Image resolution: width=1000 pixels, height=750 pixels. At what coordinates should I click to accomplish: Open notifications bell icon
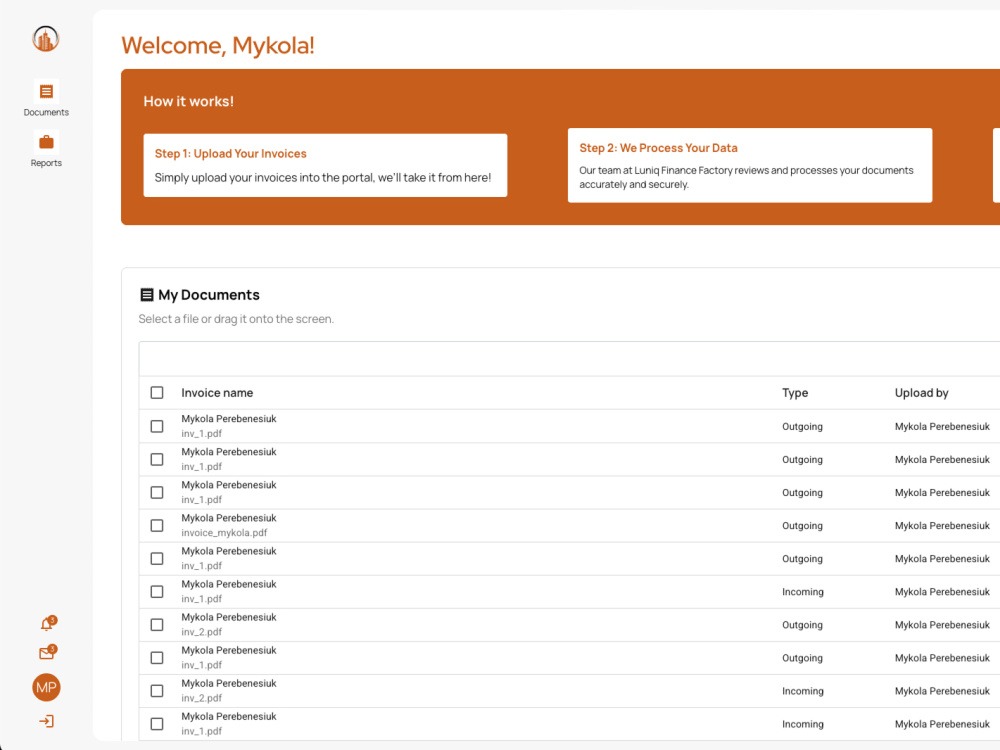pos(47,624)
